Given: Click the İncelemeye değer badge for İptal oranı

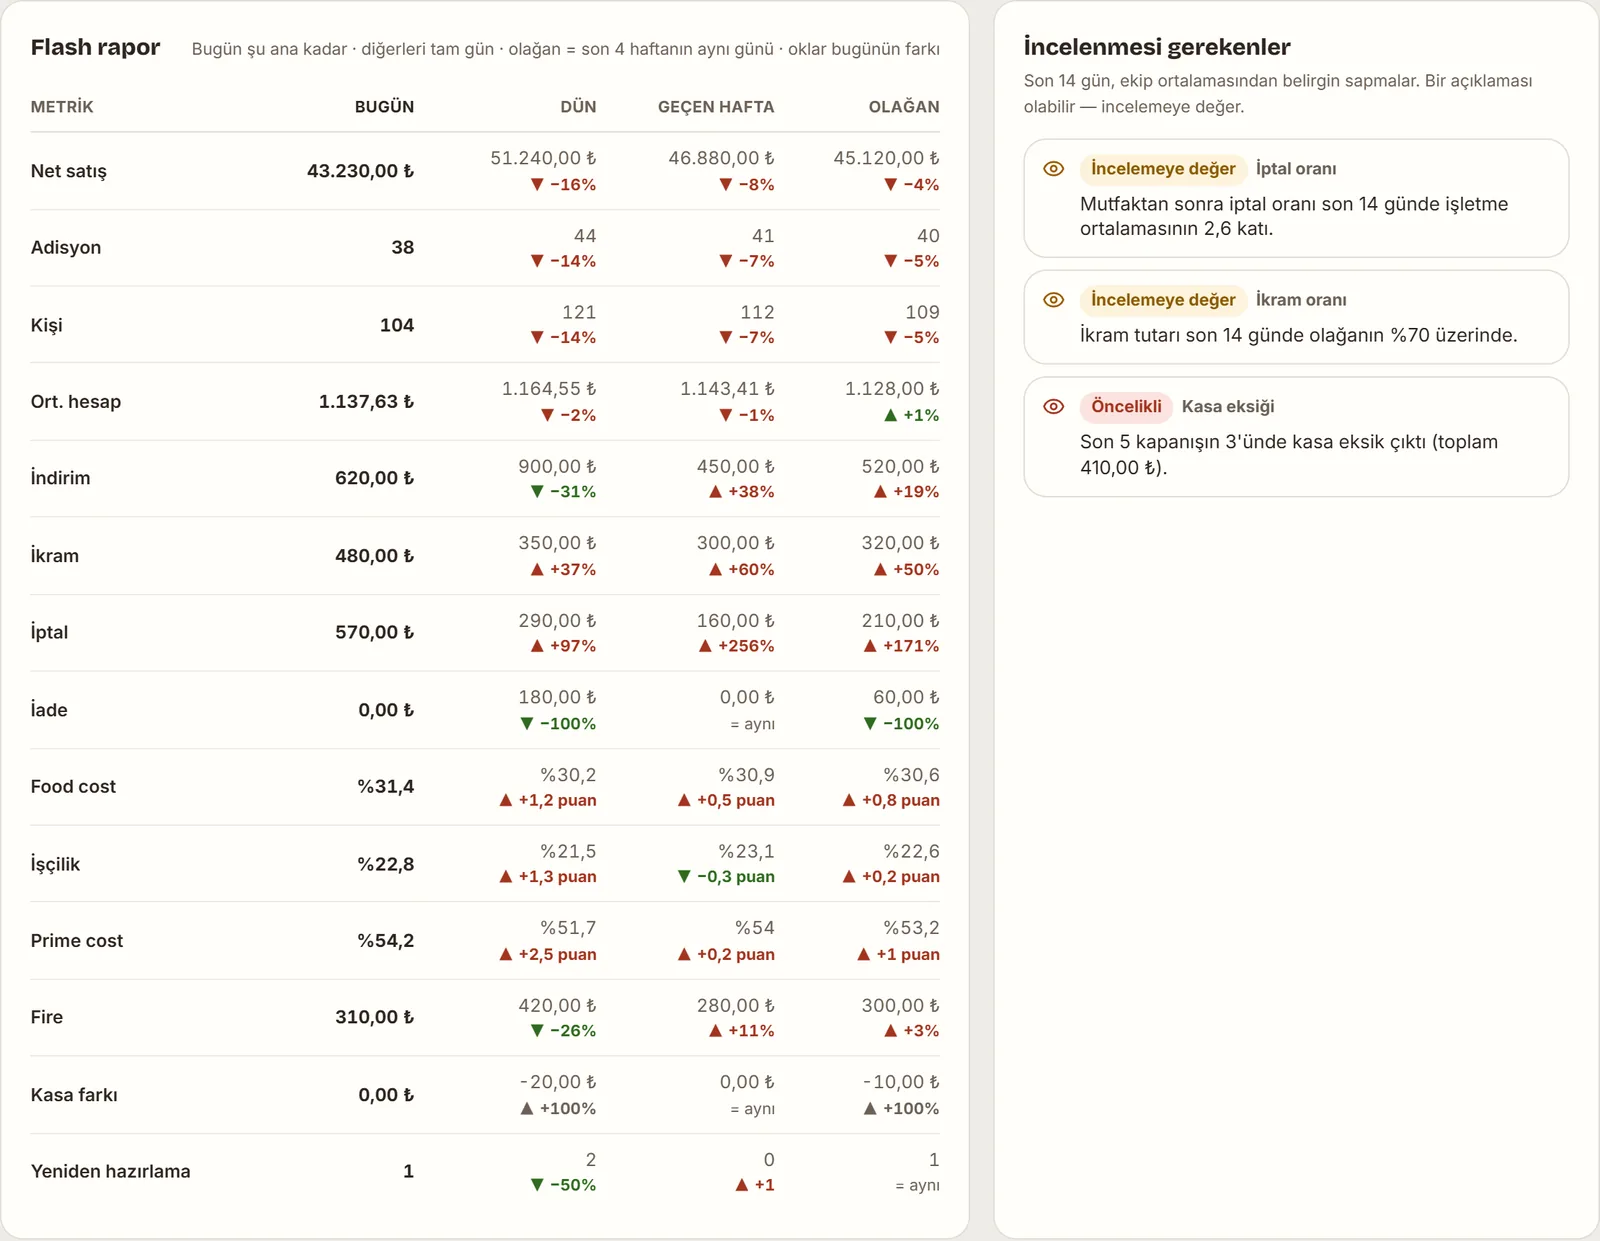Looking at the screenshot, I should [1163, 169].
